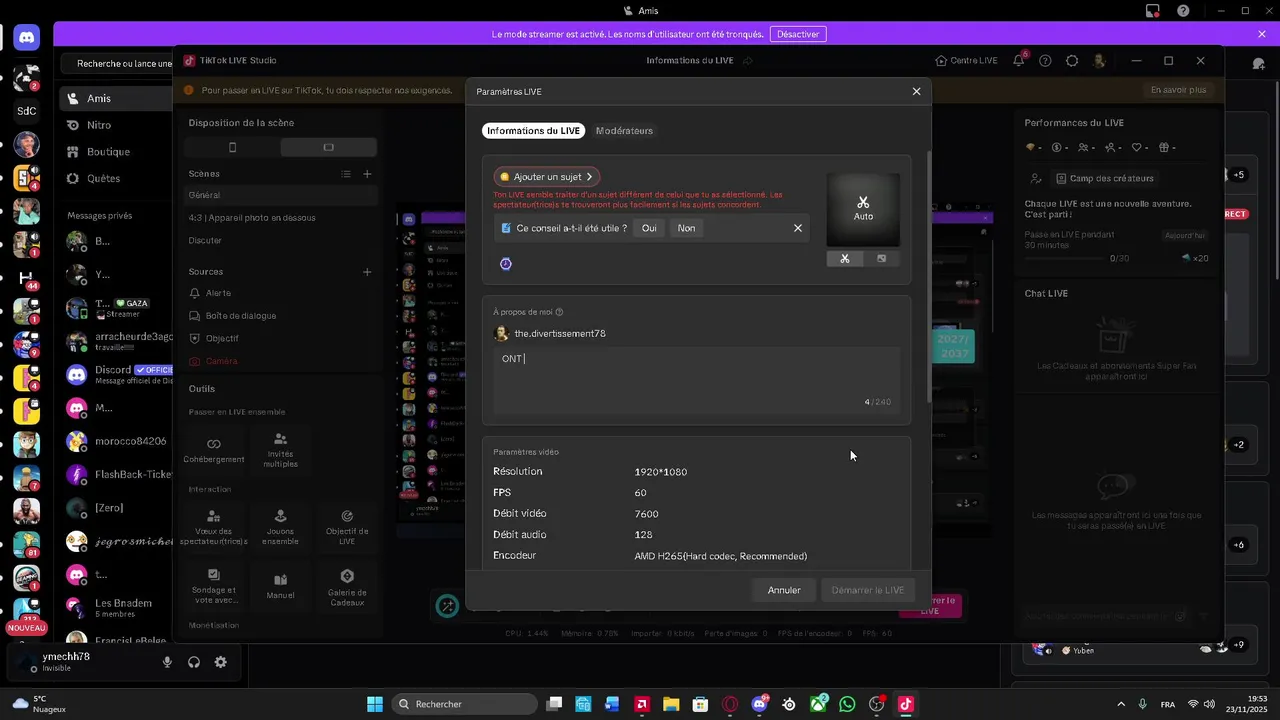Open the Vœux des spectateurs tool
Image resolution: width=1280 pixels, height=720 pixels.
[x=213, y=527]
